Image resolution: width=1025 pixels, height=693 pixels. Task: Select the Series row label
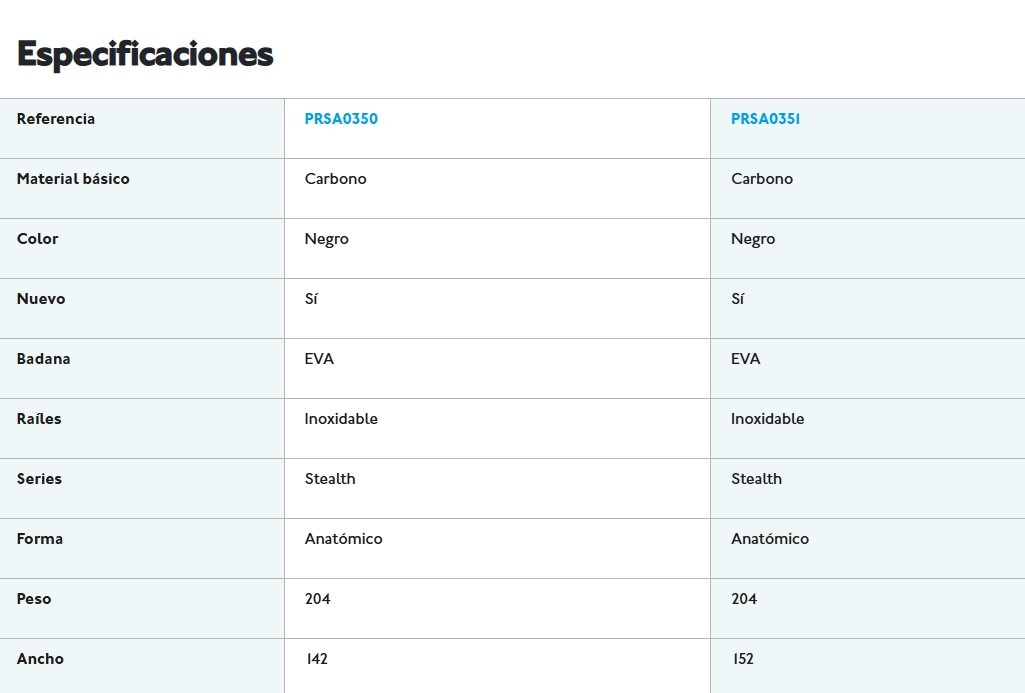[x=39, y=479]
